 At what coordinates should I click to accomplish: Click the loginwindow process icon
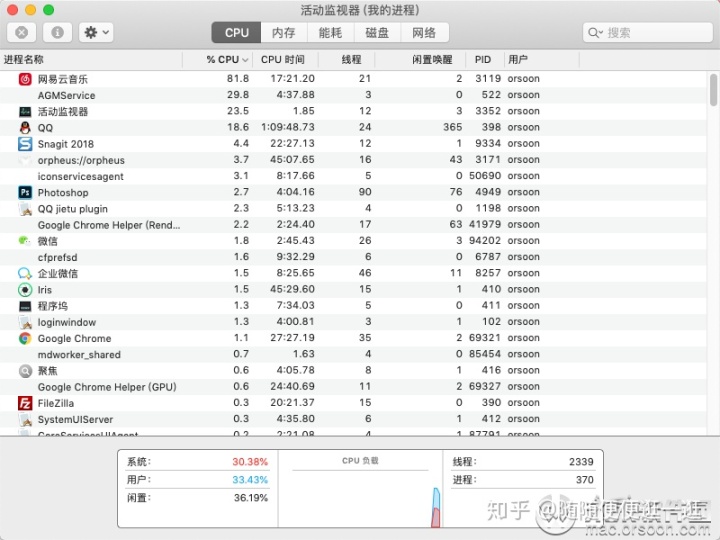click(25, 322)
